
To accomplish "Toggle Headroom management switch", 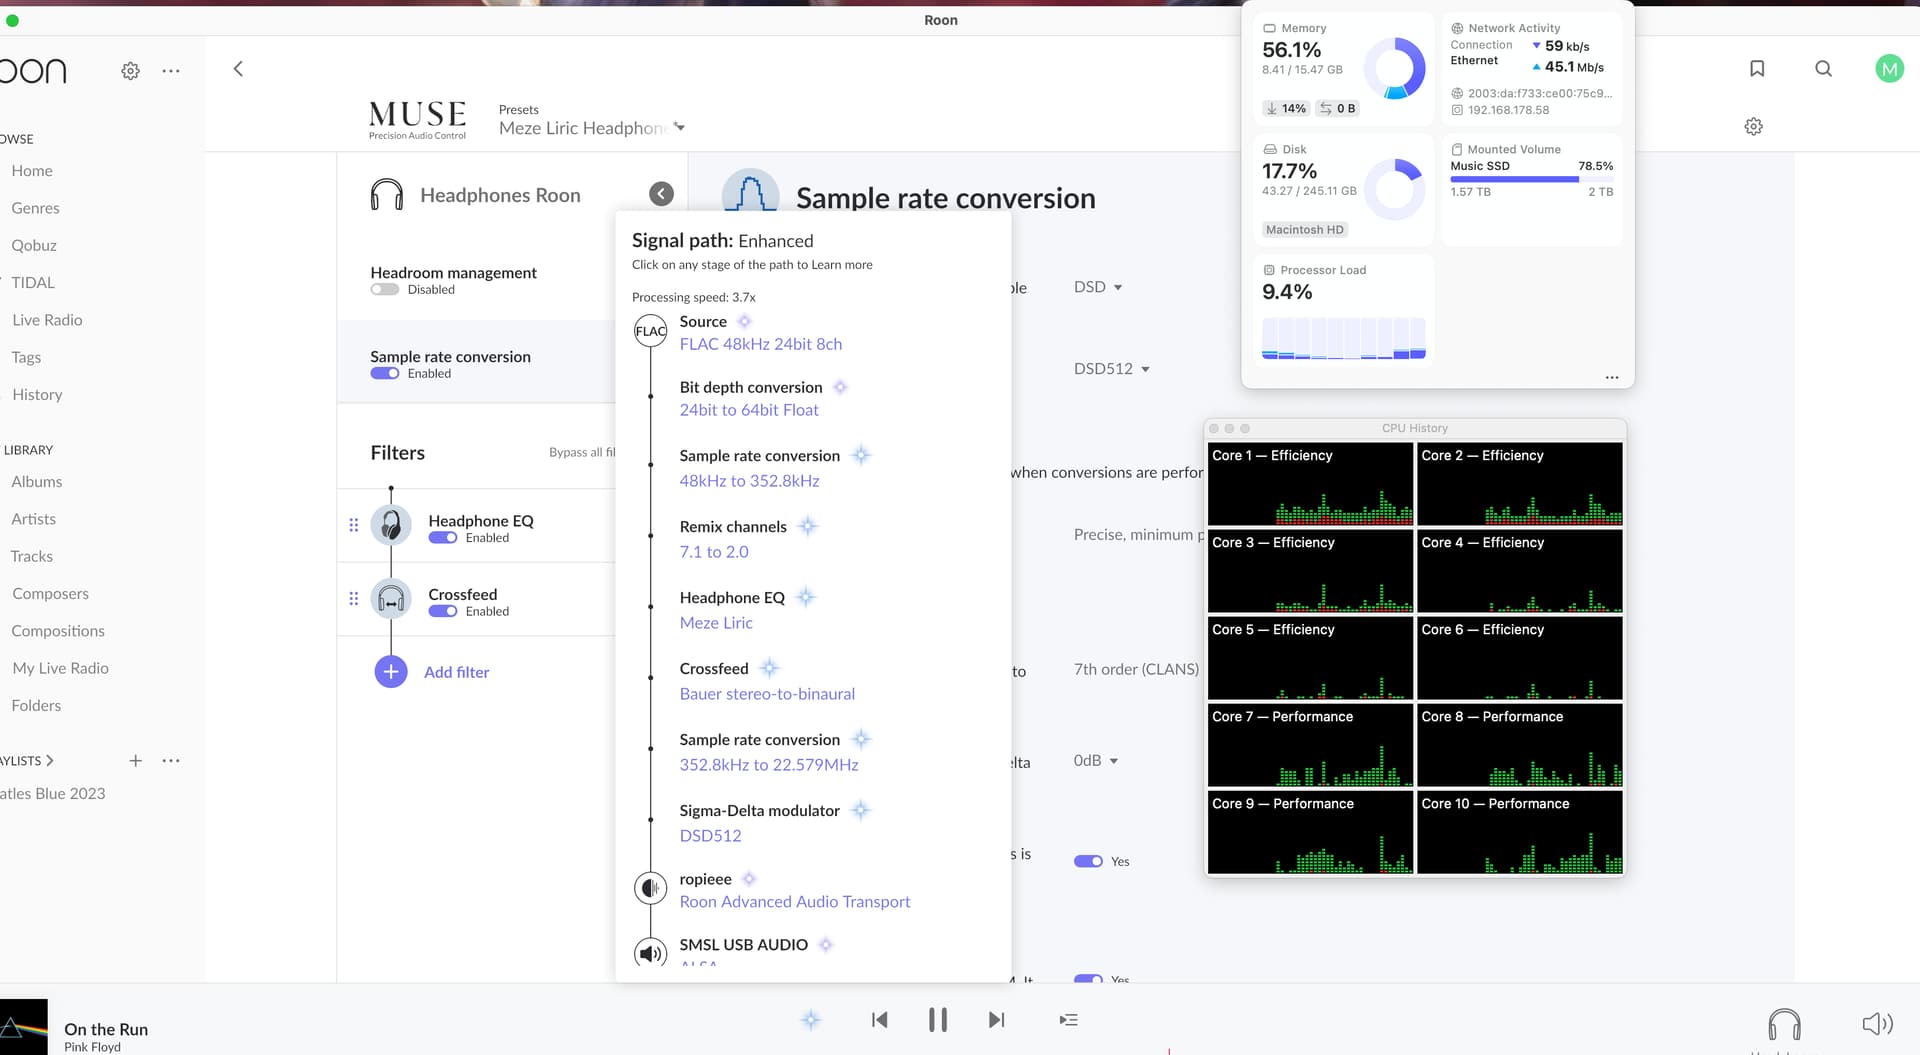I will pos(385,290).
